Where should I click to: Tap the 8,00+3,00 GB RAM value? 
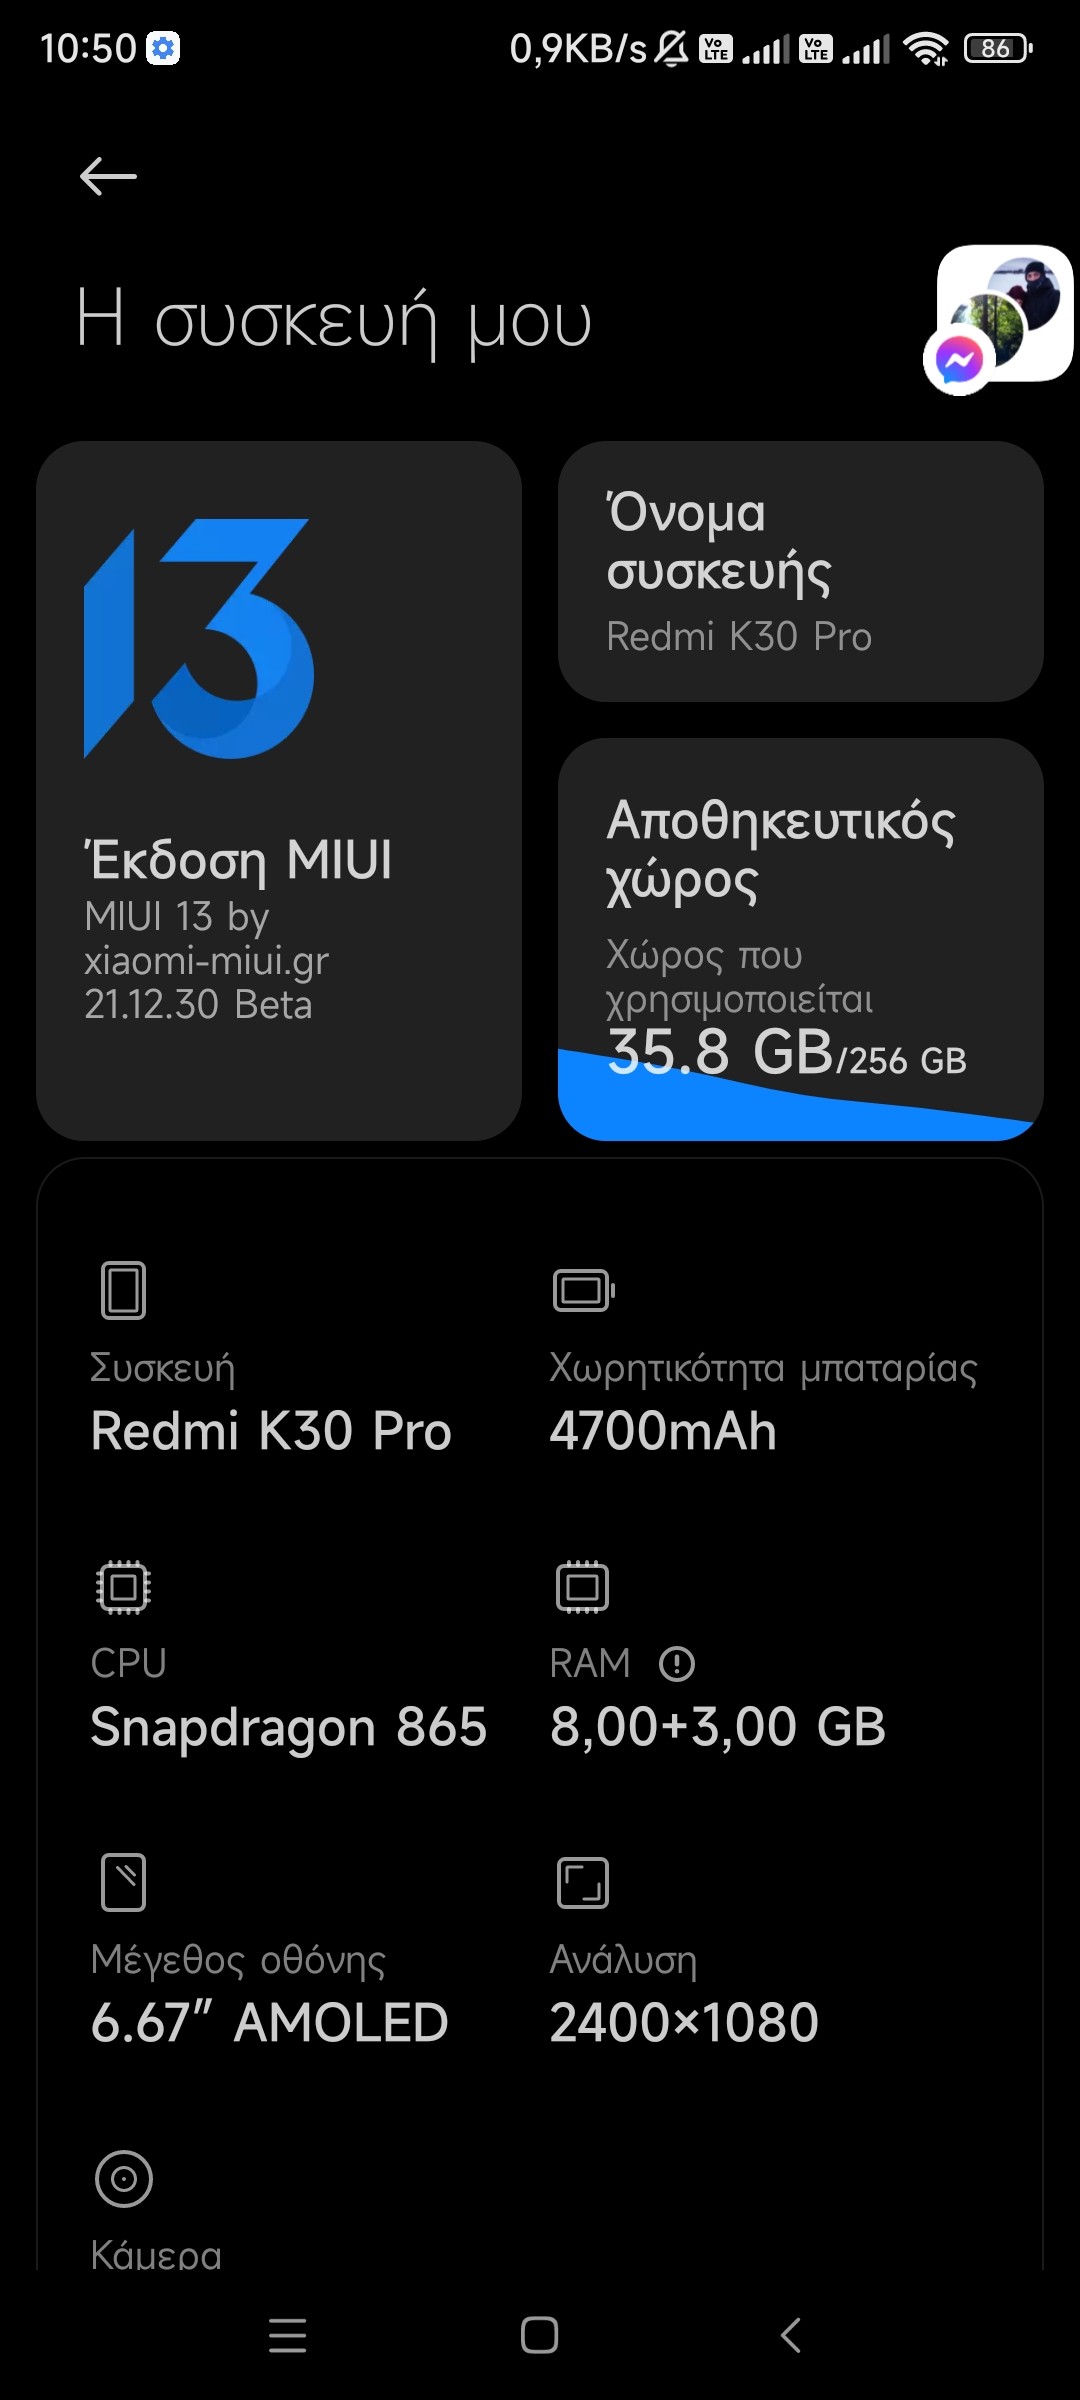(717, 1727)
